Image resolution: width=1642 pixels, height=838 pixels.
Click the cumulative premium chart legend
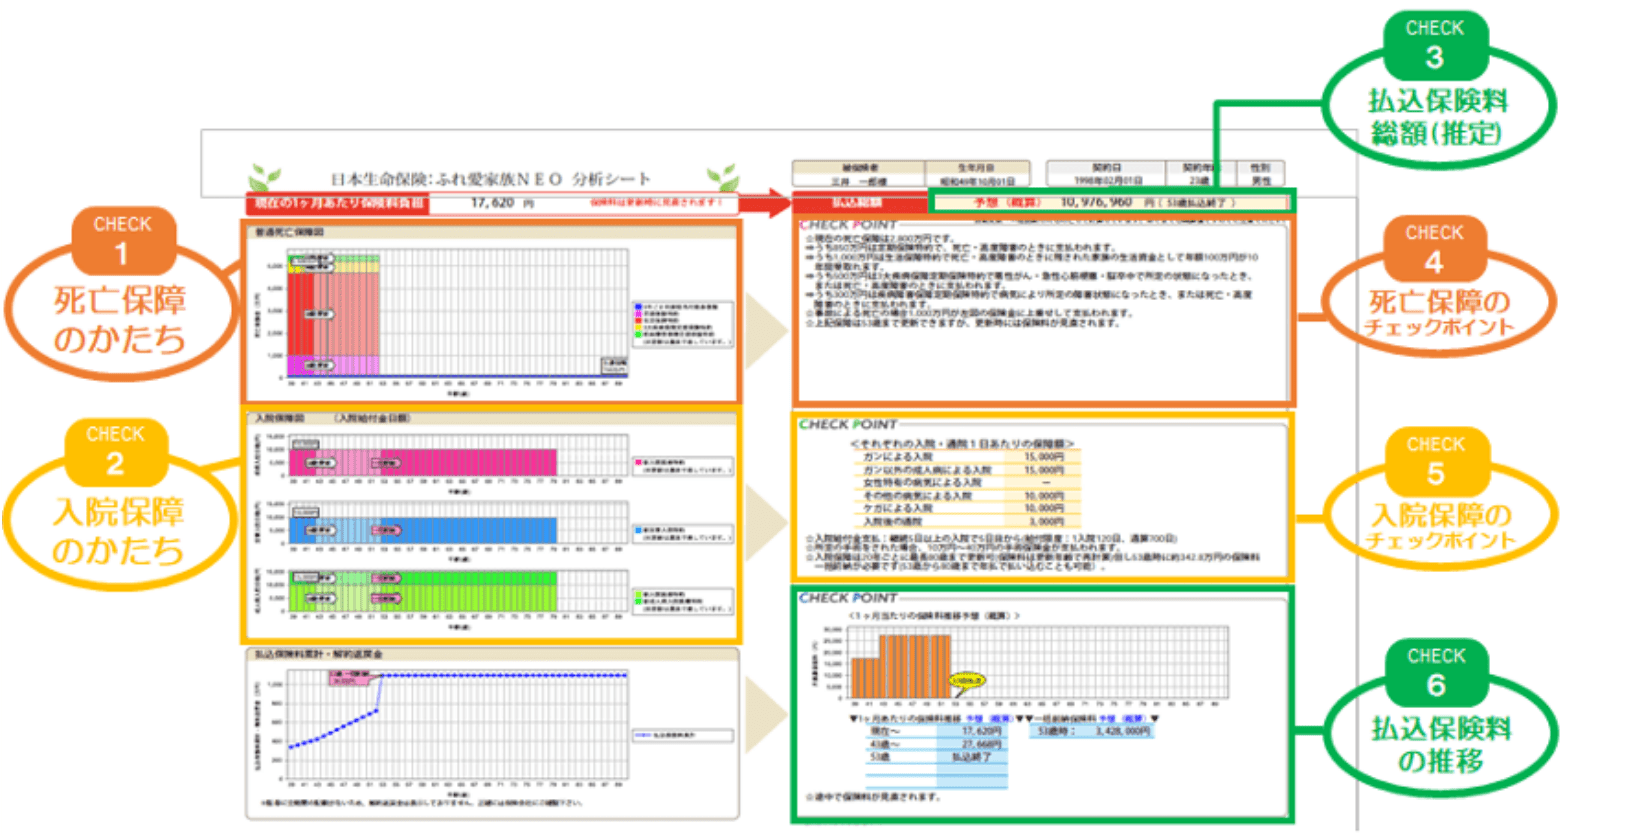pos(683,735)
